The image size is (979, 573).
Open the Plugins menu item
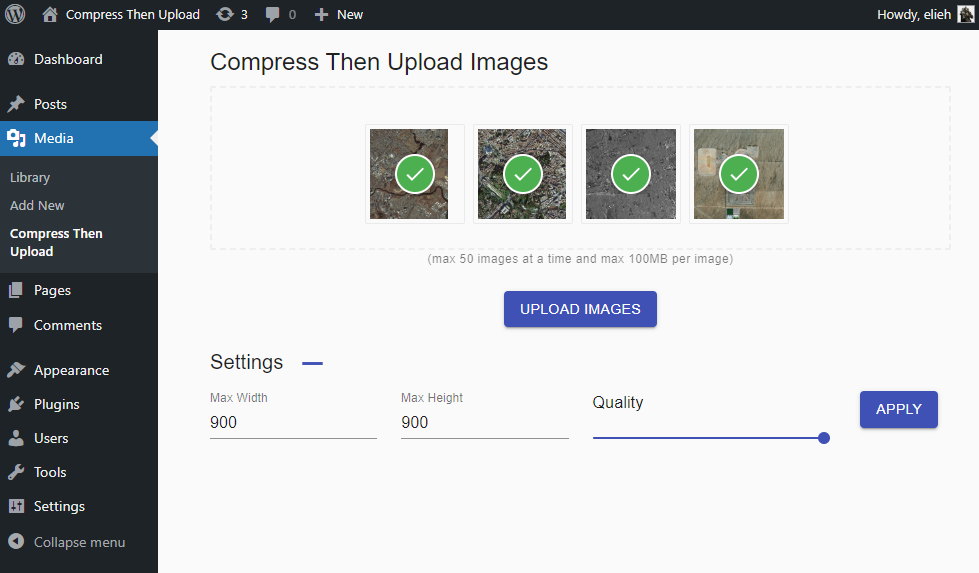click(x=79, y=404)
